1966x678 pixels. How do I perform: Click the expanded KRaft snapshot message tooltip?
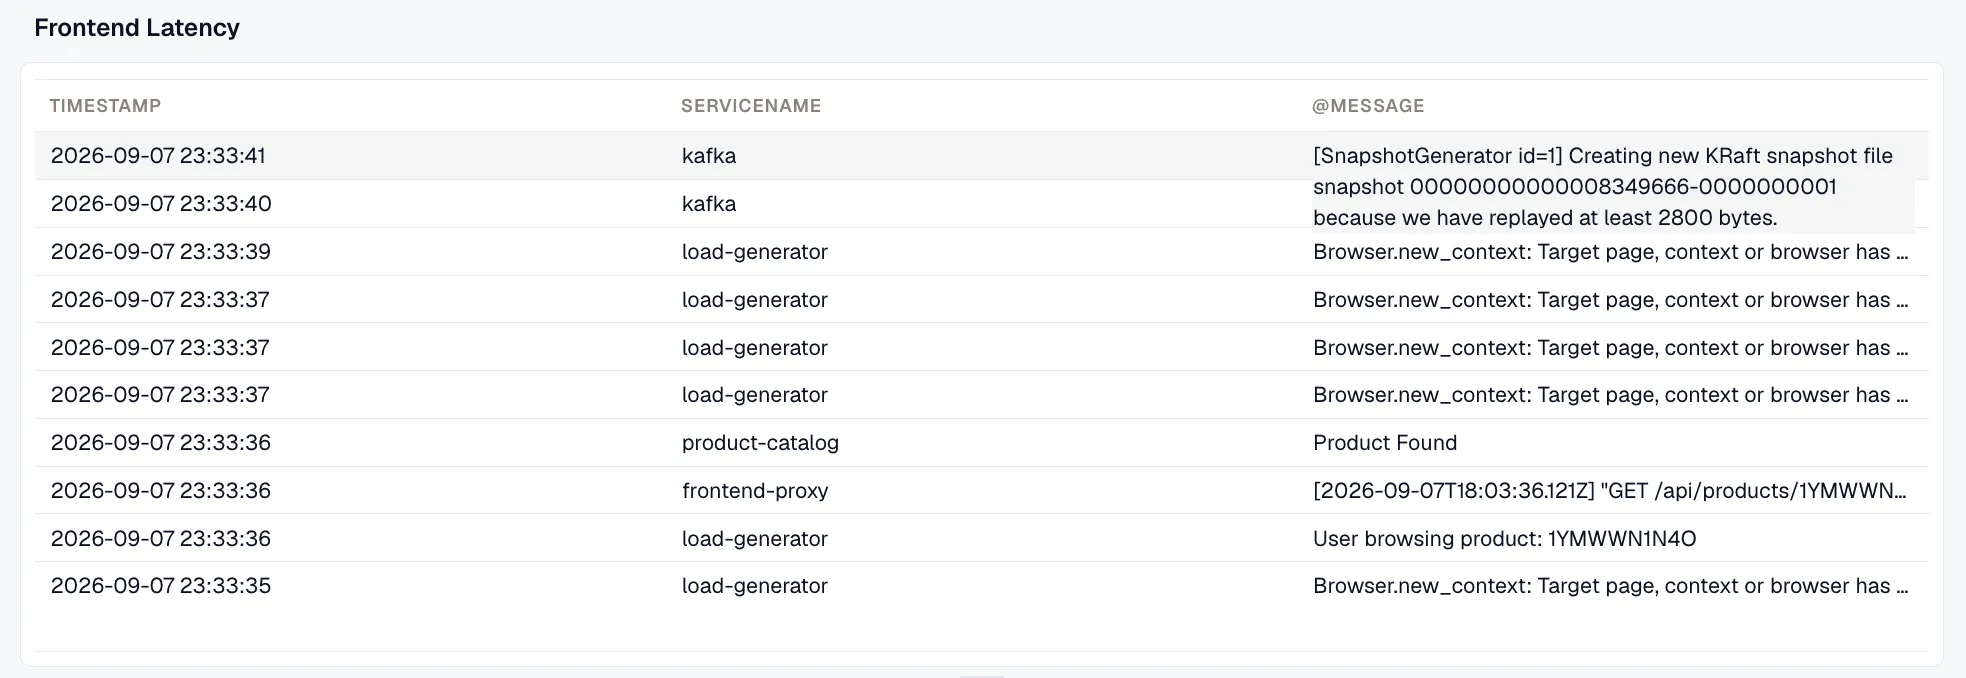pyautogui.click(x=1613, y=187)
